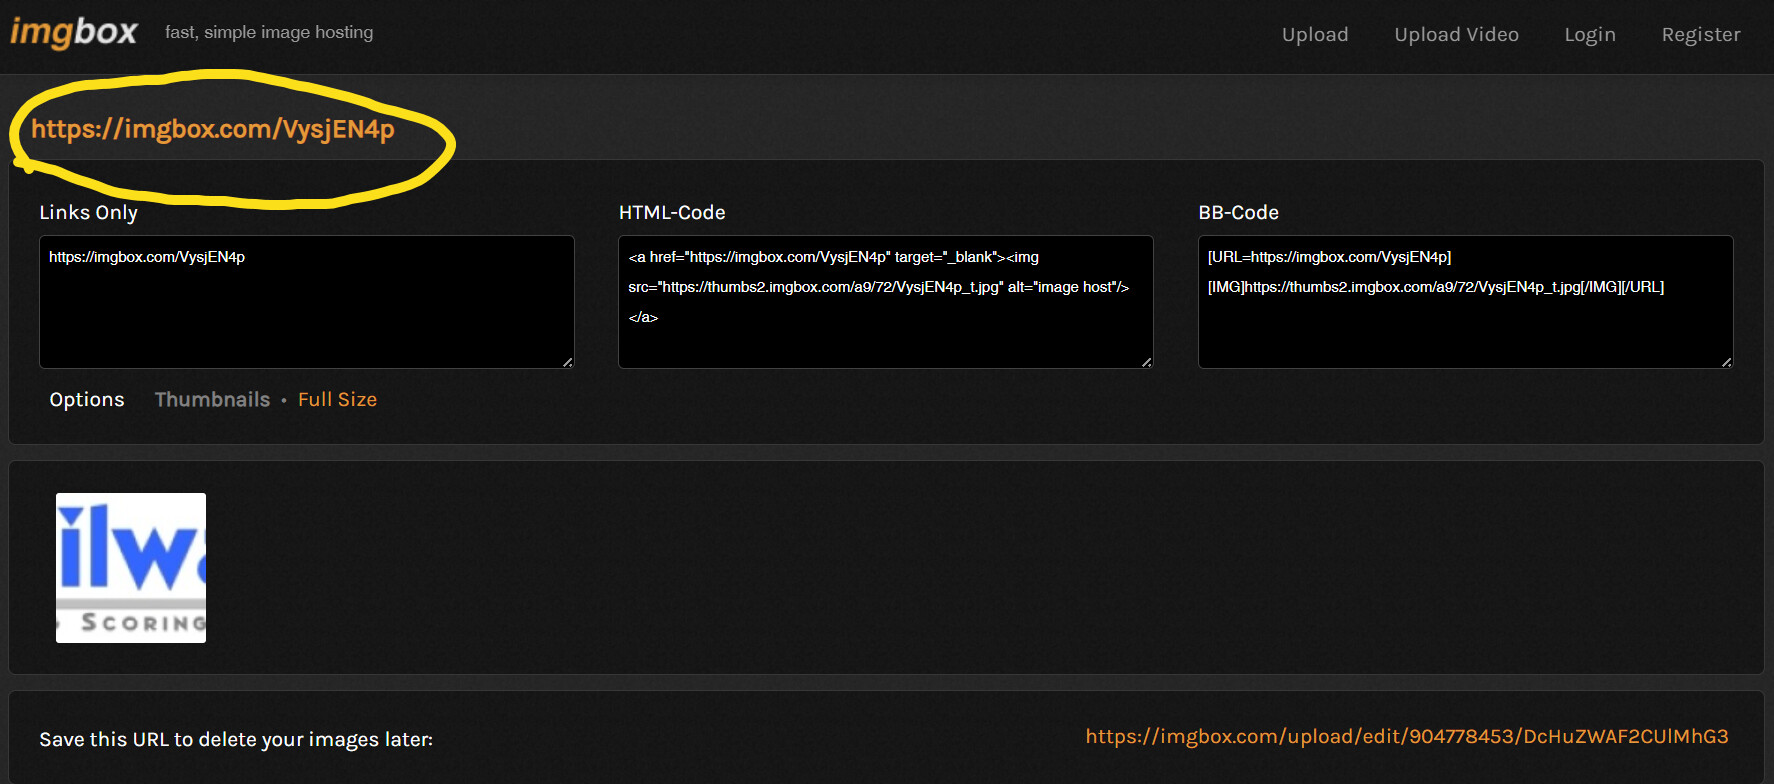Open the Login page

pos(1589,35)
